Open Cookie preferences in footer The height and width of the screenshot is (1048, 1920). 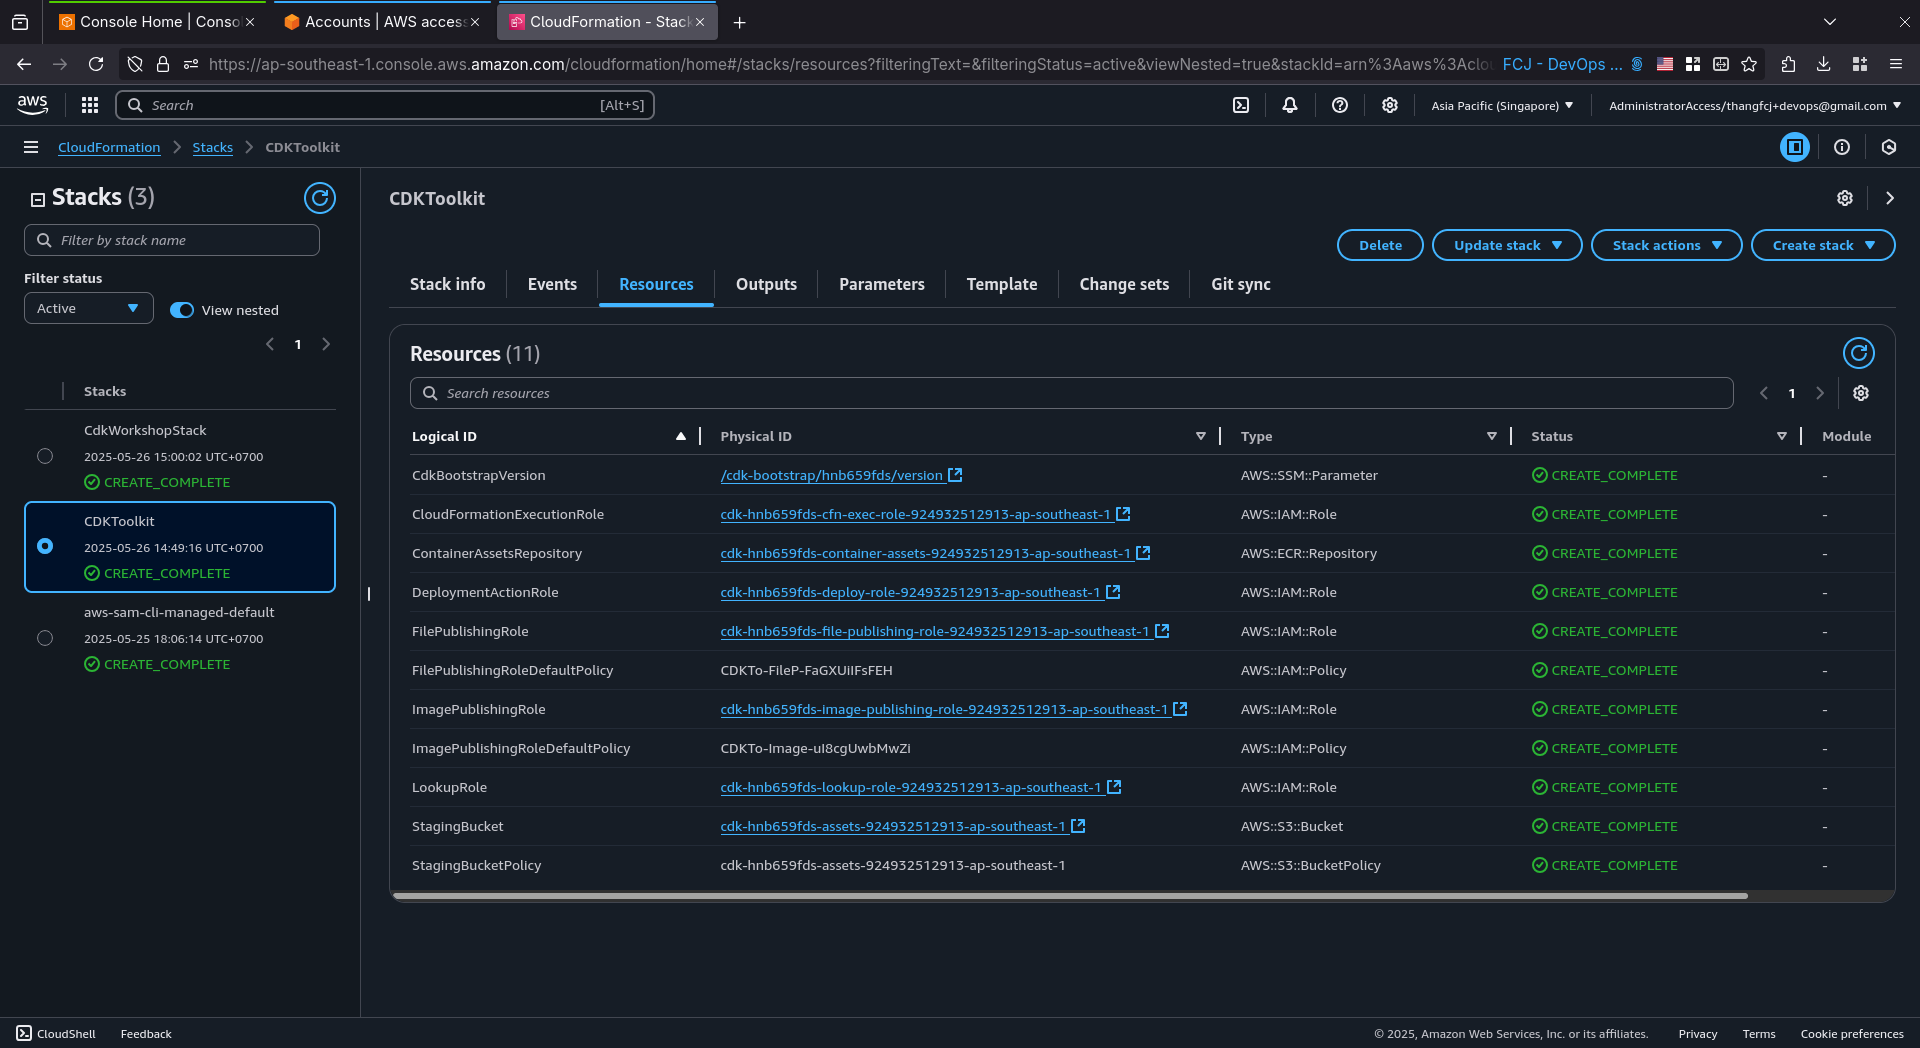coord(1852,1034)
